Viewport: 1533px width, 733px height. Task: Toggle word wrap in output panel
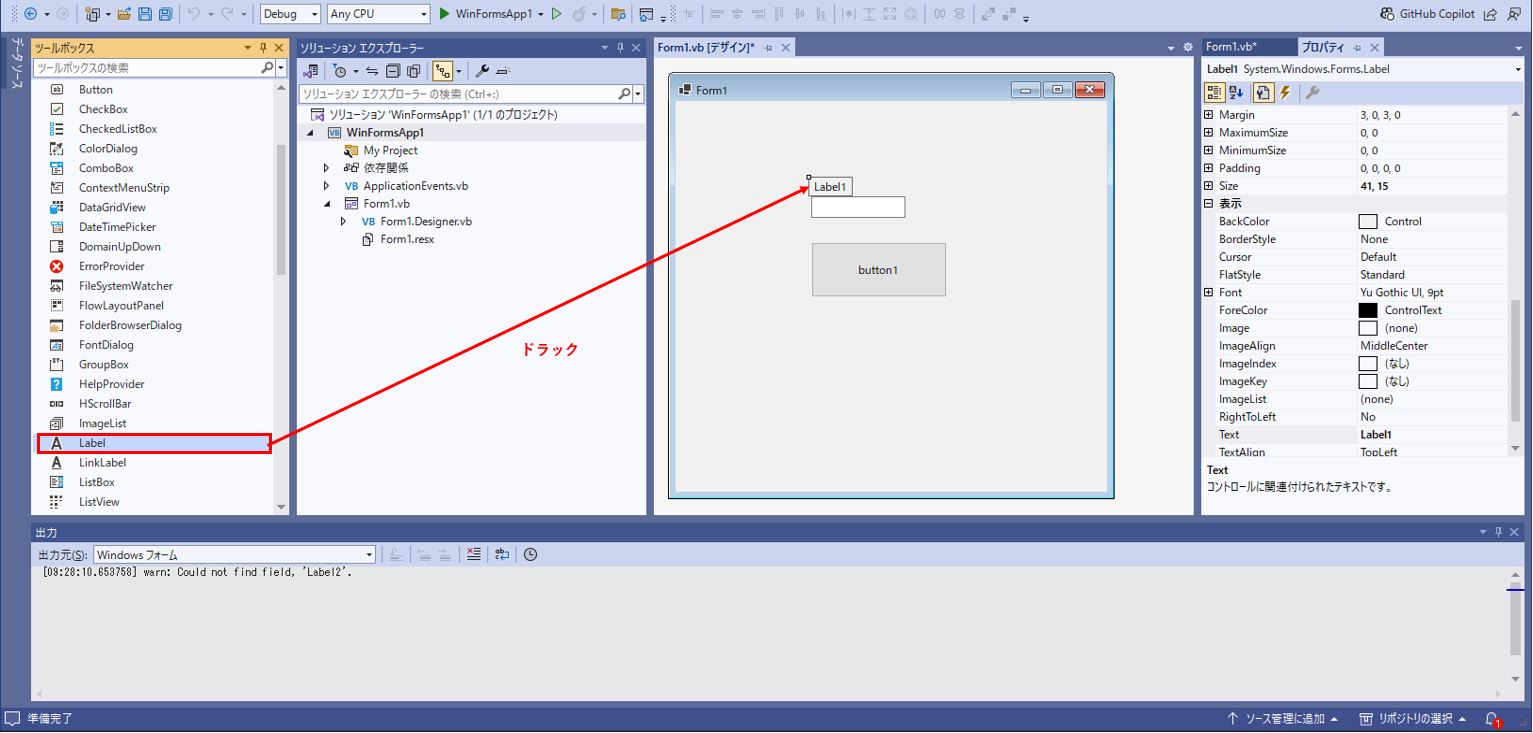point(502,554)
